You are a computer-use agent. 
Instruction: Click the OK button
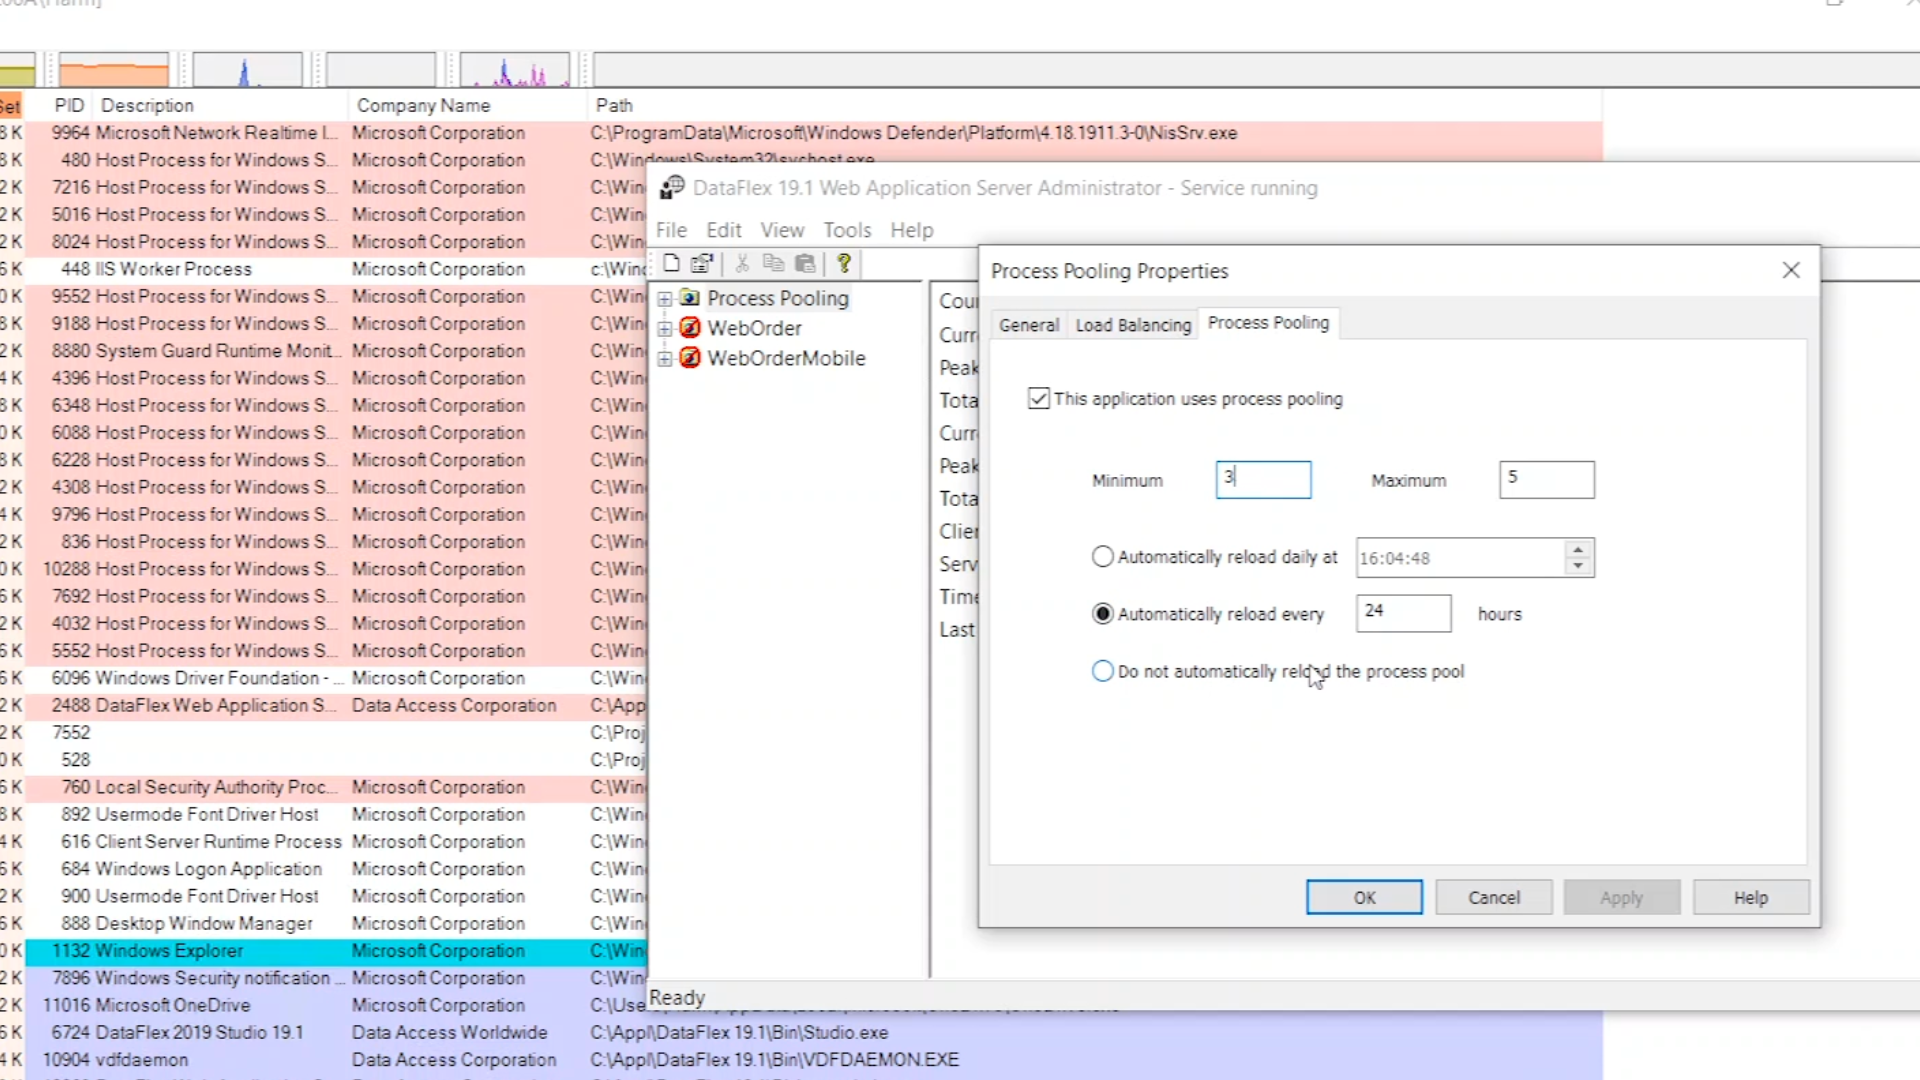click(x=1364, y=897)
